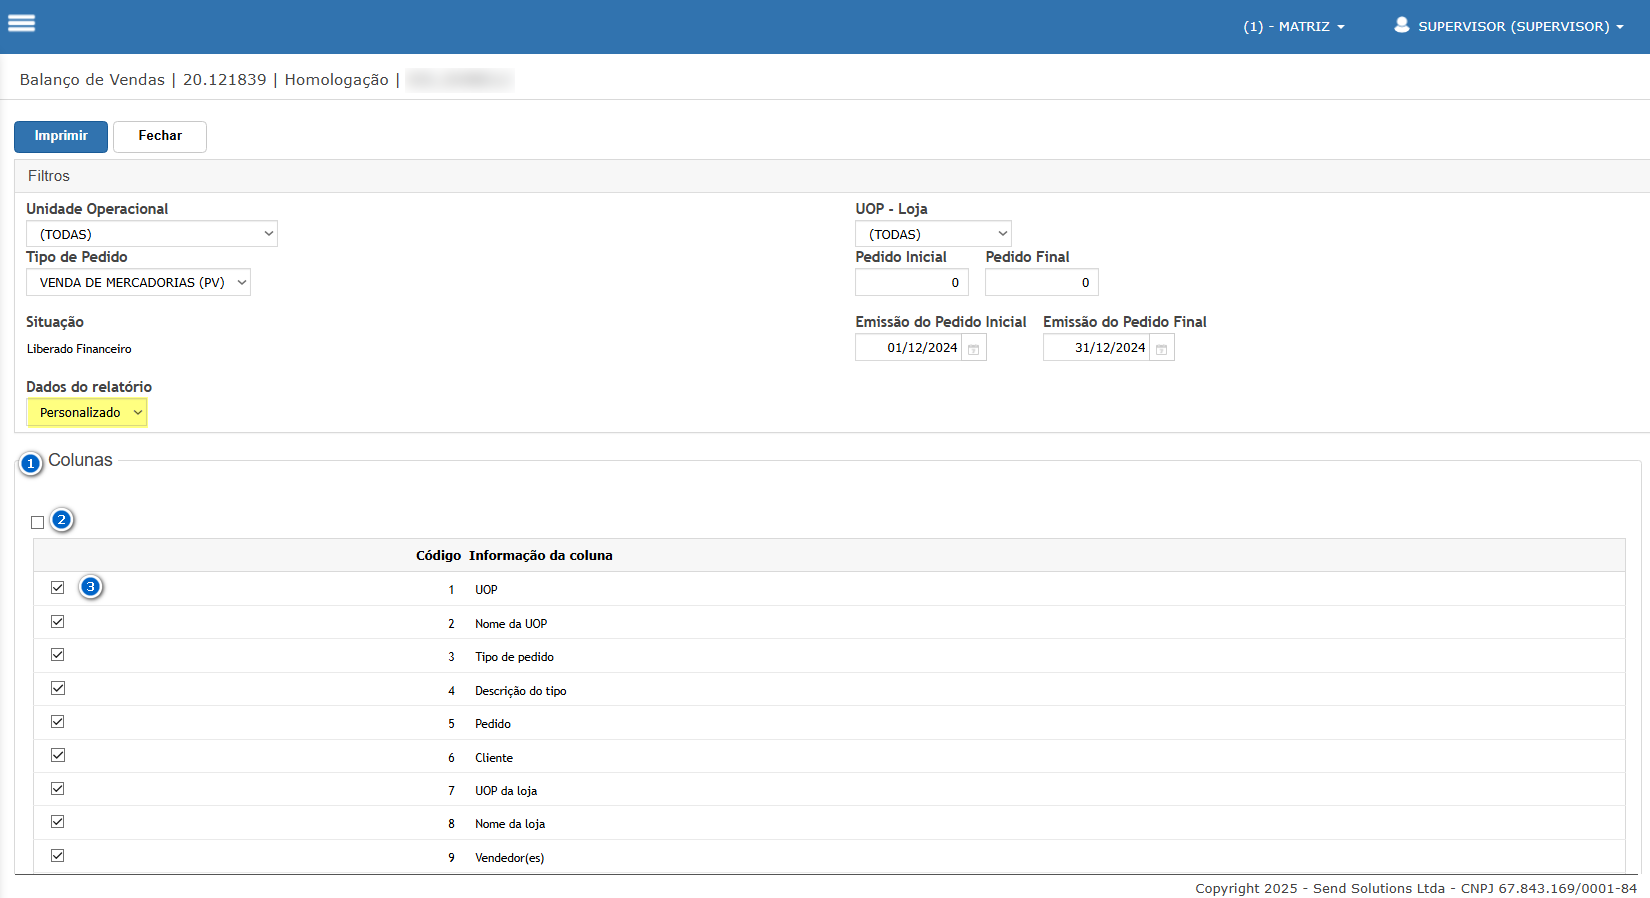
Task: Click the Fechar button
Action: pyautogui.click(x=160, y=136)
